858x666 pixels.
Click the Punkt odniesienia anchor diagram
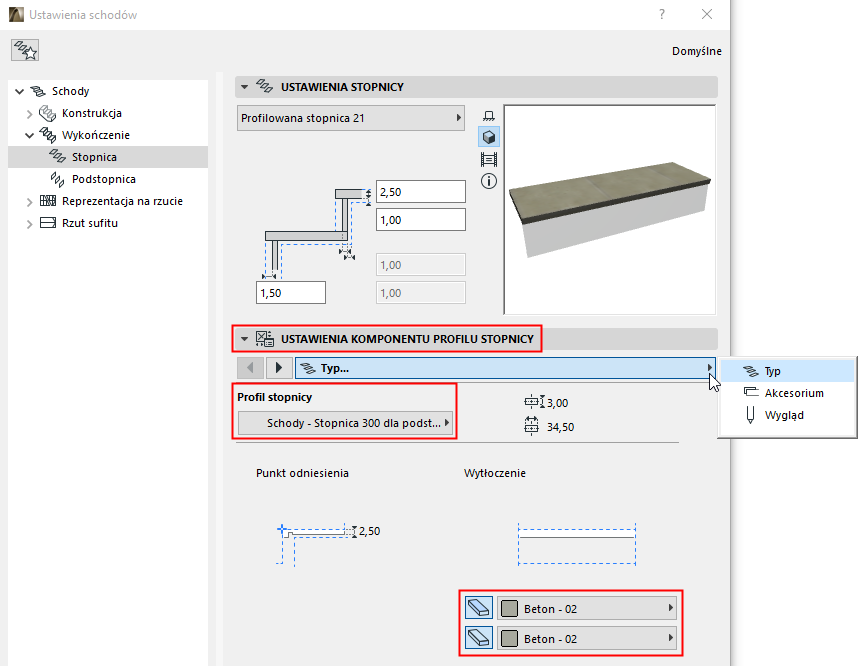[x=319, y=543]
